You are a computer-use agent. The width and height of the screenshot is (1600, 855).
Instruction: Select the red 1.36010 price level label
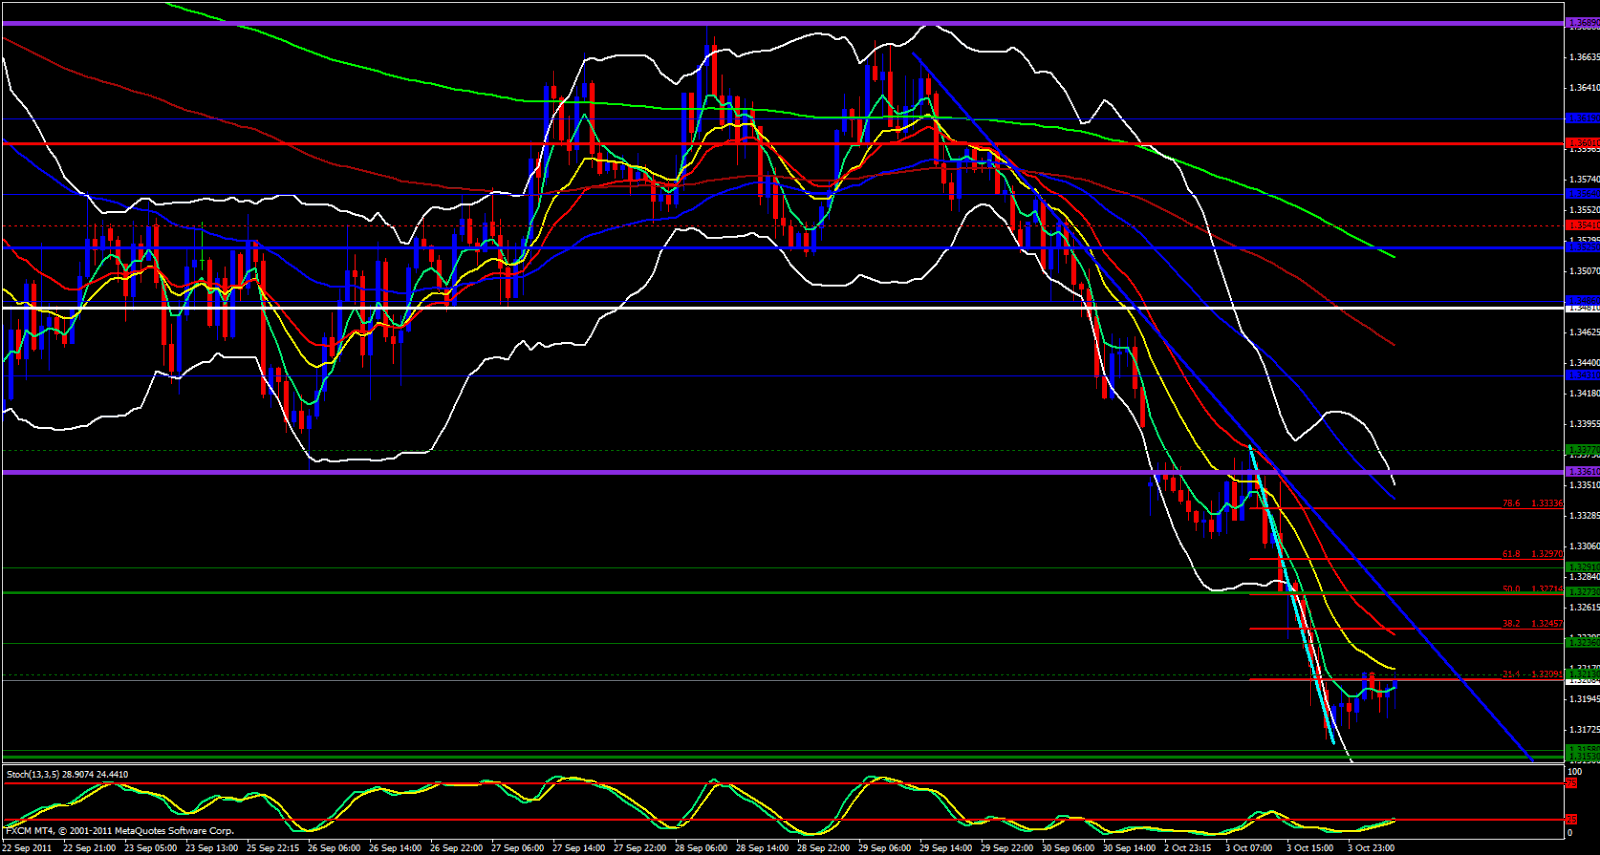click(x=1582, y=143)
